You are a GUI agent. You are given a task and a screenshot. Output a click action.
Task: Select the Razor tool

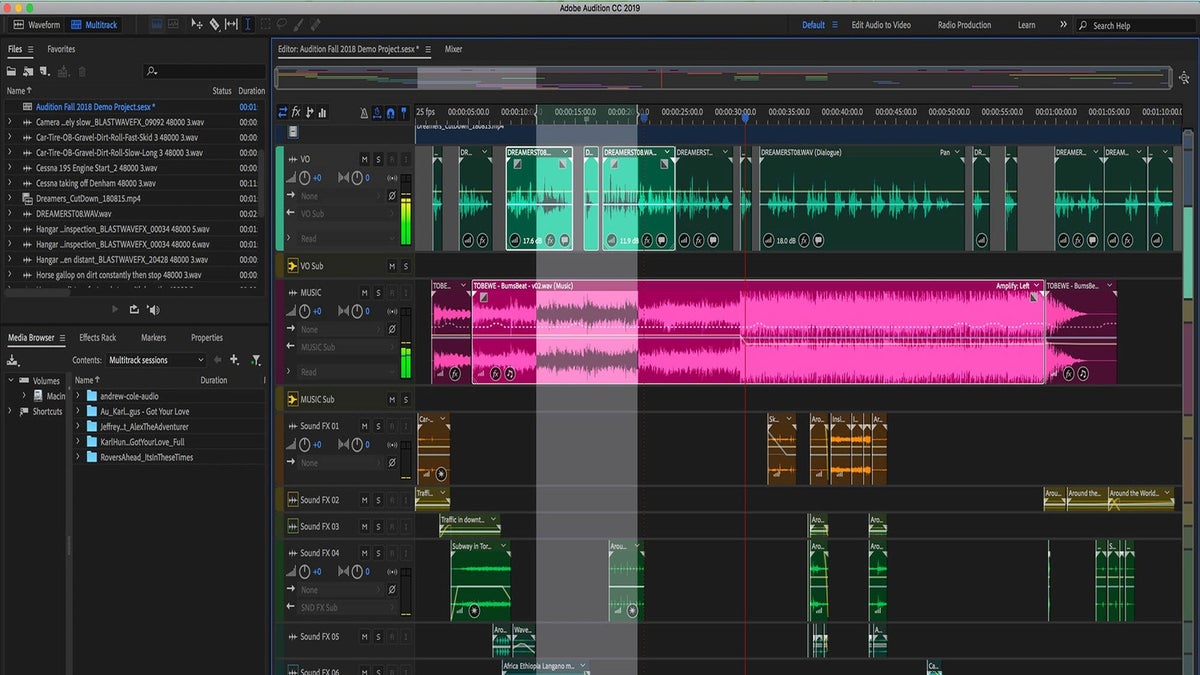(214, 25)
